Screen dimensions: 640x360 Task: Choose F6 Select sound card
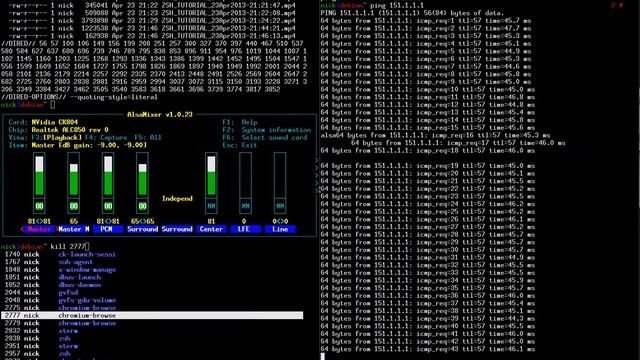click(x=264, y=138)
